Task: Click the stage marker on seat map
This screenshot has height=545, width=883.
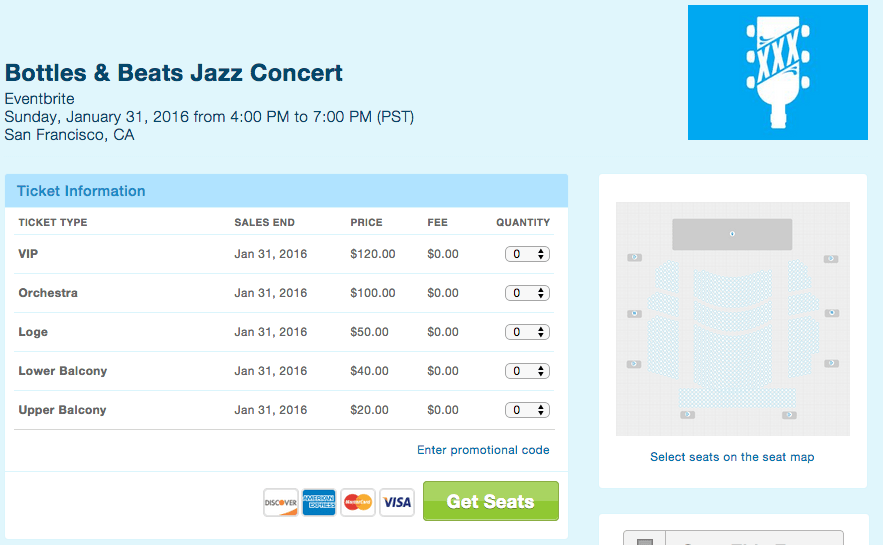Action: tap(732, 234)
